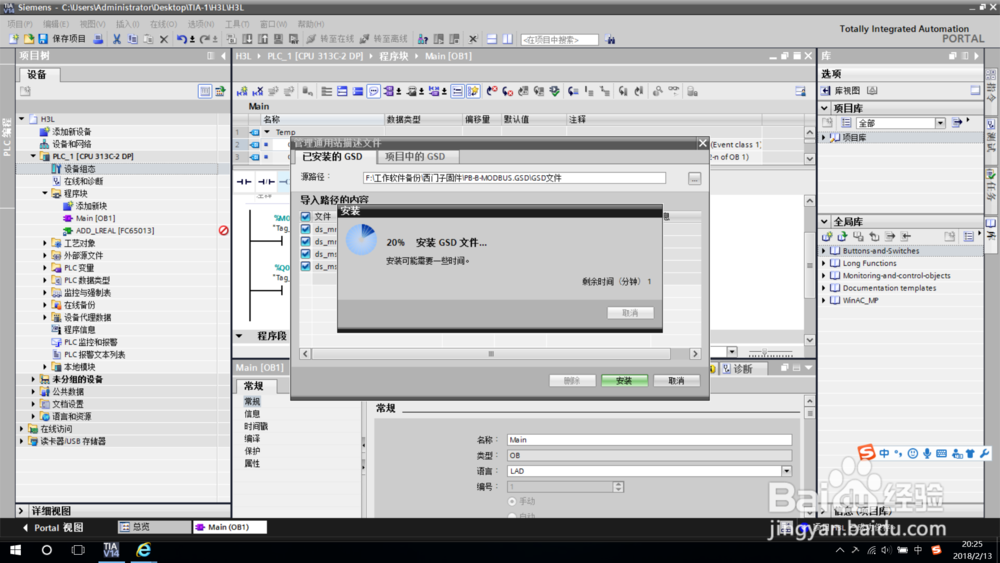Image resolution: width=1000 pixels, height=563 pixels.
Task: Click the 名称 field containing Main
Action: [649, 440]
